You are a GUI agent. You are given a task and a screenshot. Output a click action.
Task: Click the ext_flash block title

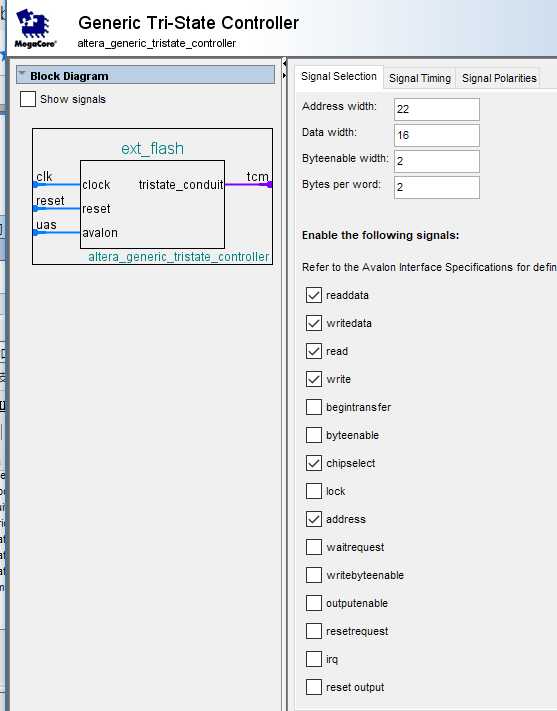(152, 149)
